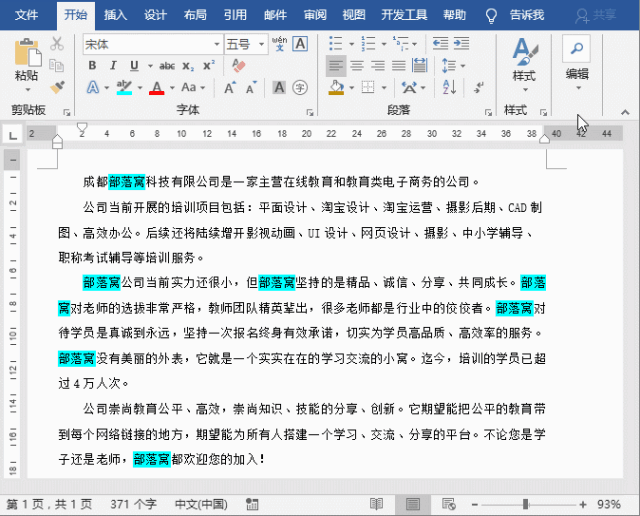Viewport: 640px width, 516px height.
Task: Apply strikethrough formatting
Action: [x=167, y=66]
